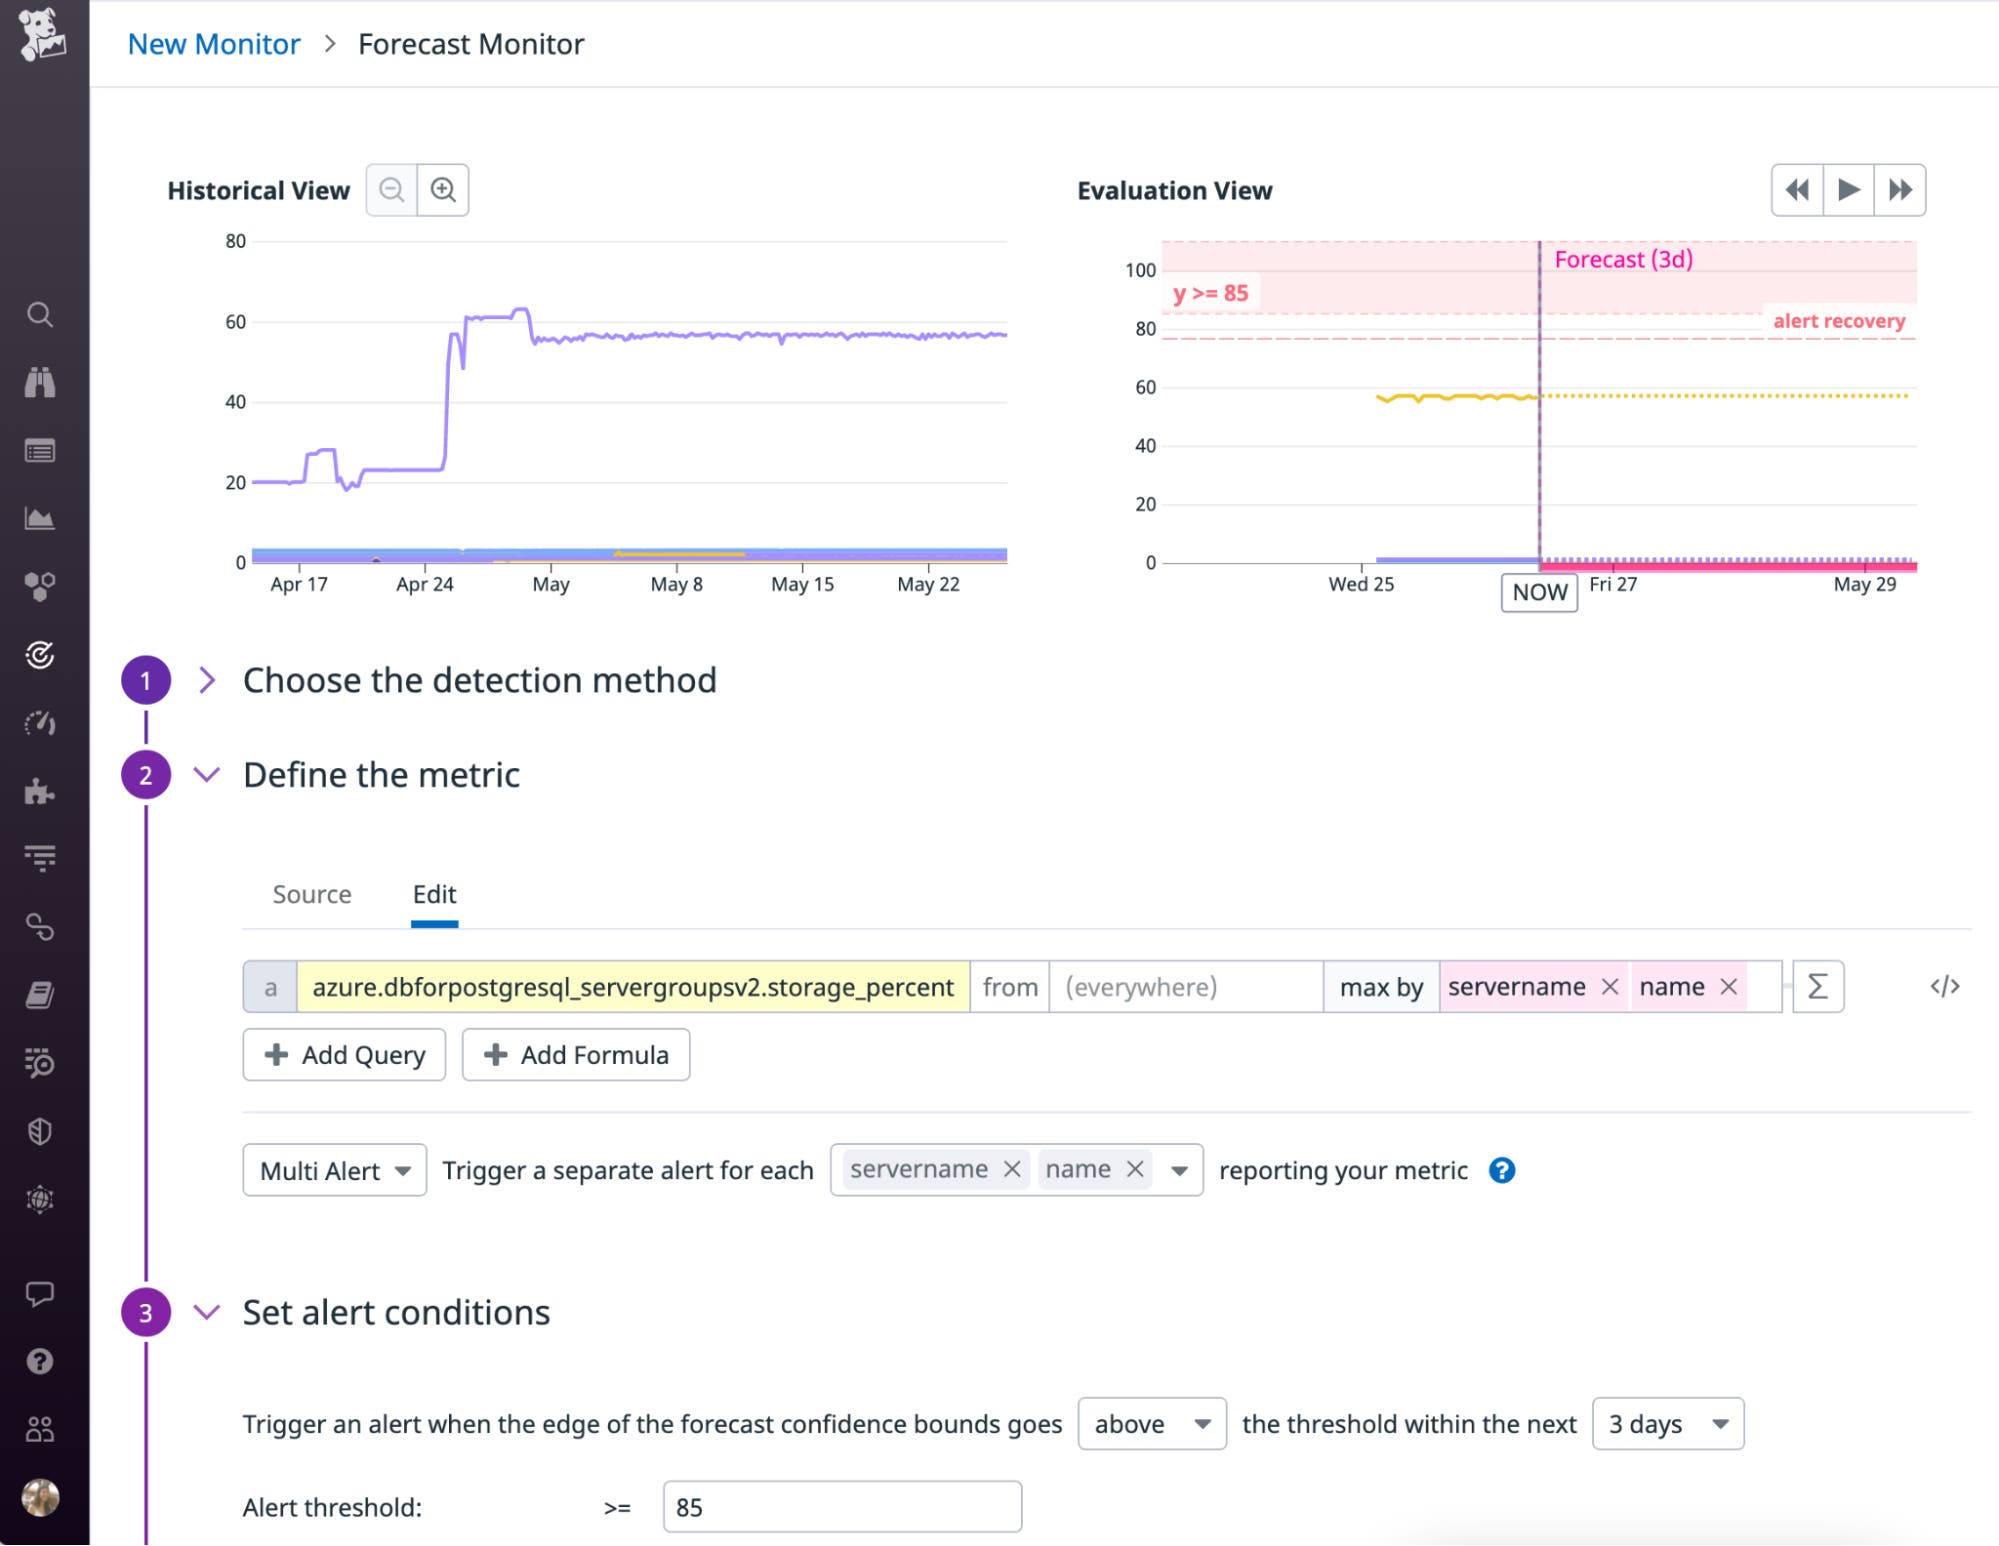Edit the Alert threshold value field
The width and height of the screenshot is (1999, 1546).
pos(841,1506)
